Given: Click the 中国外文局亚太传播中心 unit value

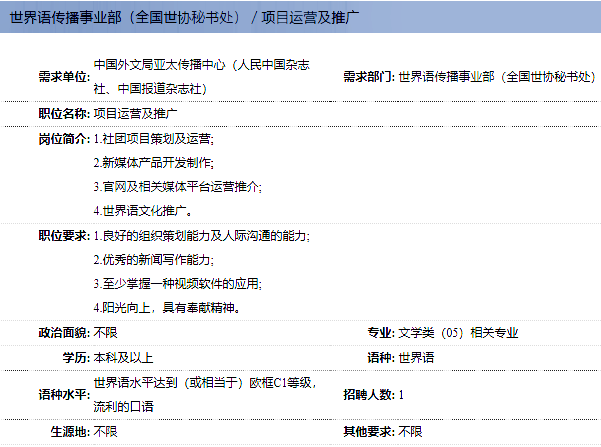Looking at the screenshot, I should coord(201,77).
